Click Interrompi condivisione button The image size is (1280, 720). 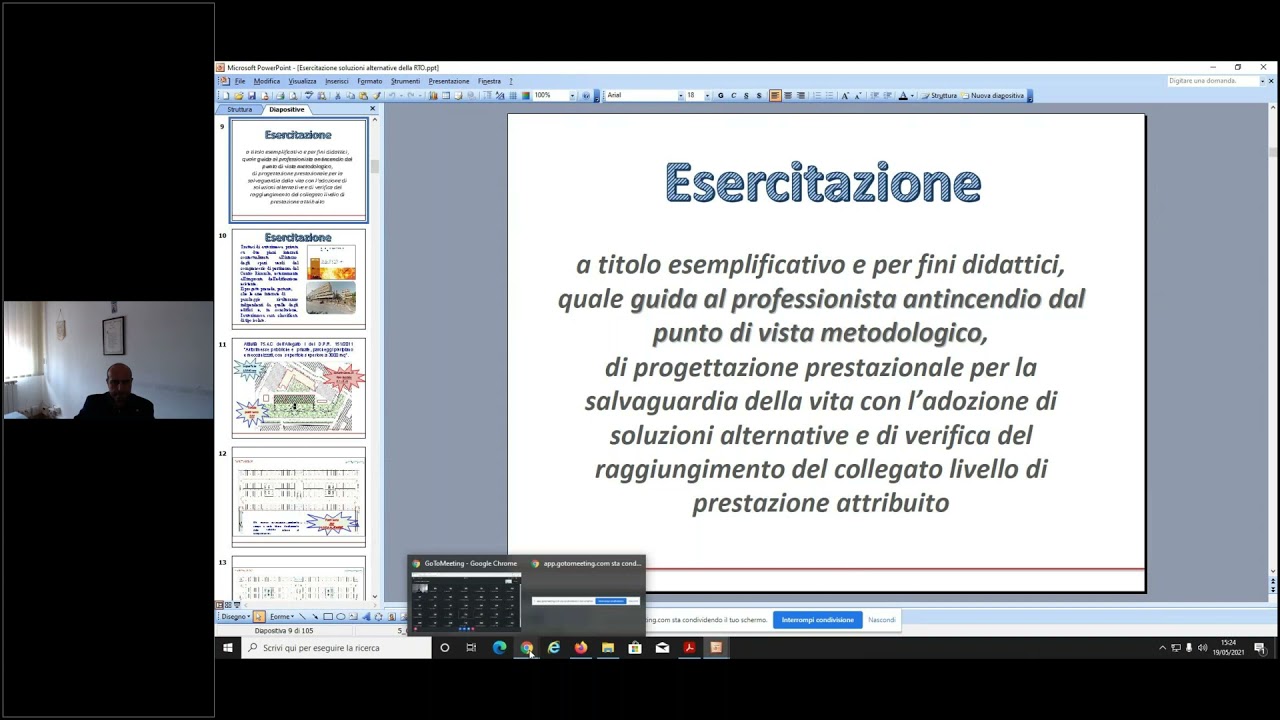point(817,620)
